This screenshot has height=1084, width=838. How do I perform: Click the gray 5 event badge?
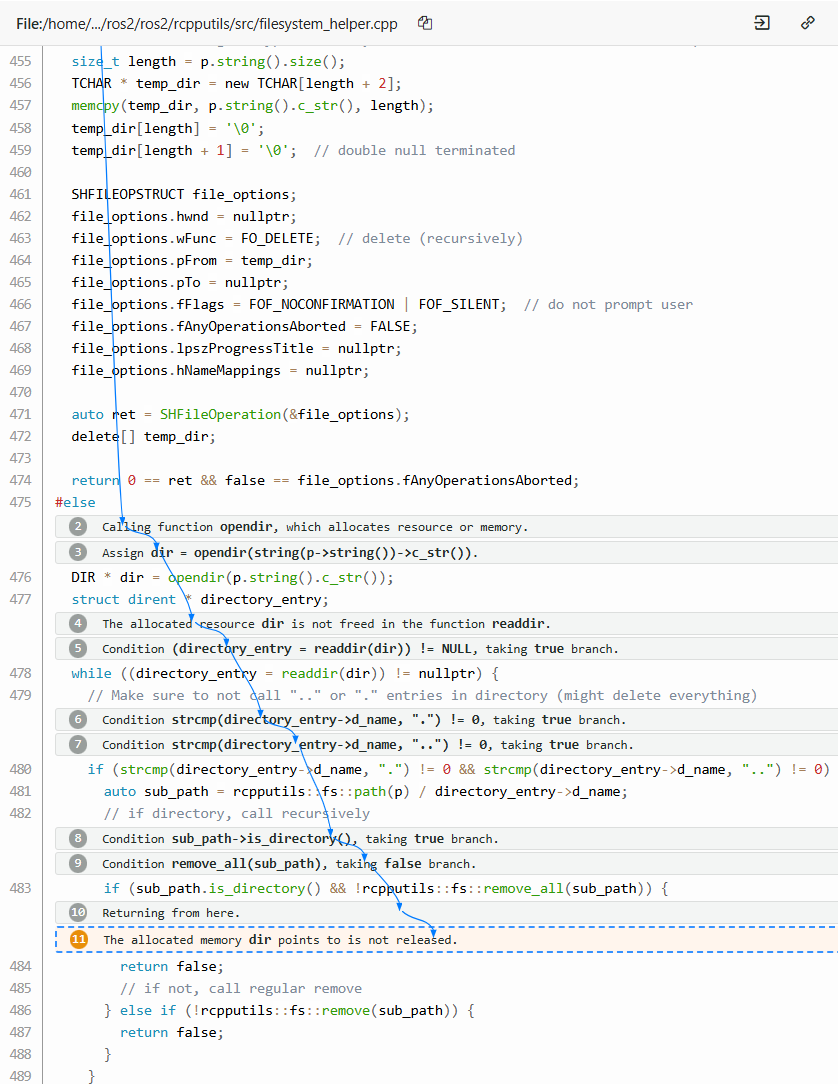pyautogui.click(x=78, y=648)
